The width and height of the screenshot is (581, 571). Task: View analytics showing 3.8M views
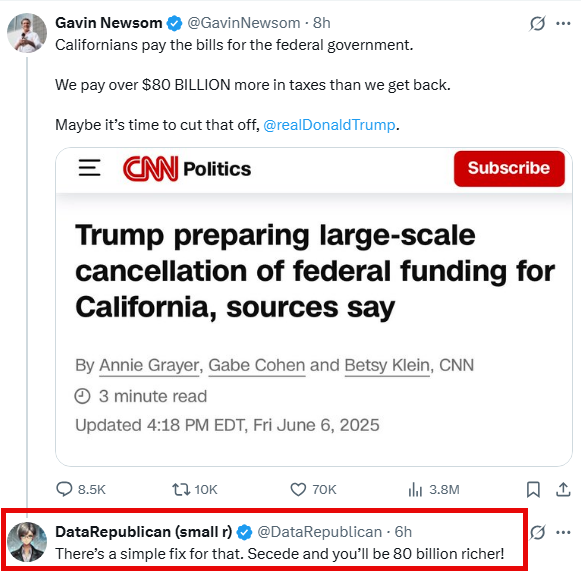pyautogui.click(x=415, y=489)
